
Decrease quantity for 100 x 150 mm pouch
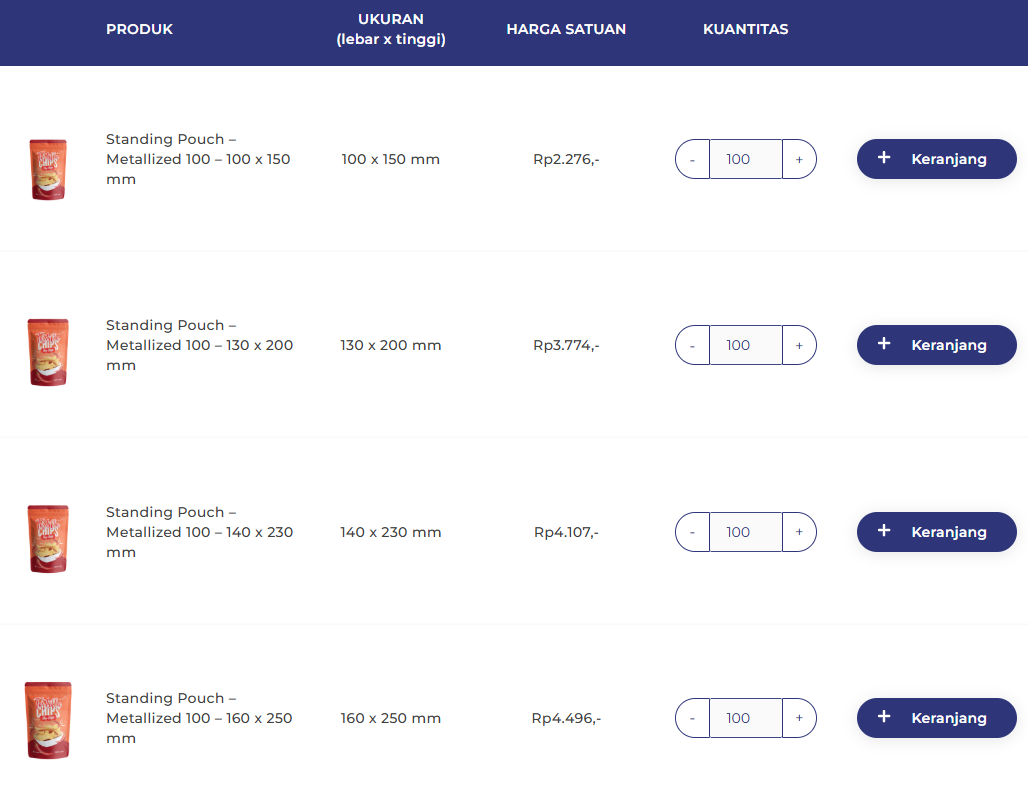pos(692,159)
